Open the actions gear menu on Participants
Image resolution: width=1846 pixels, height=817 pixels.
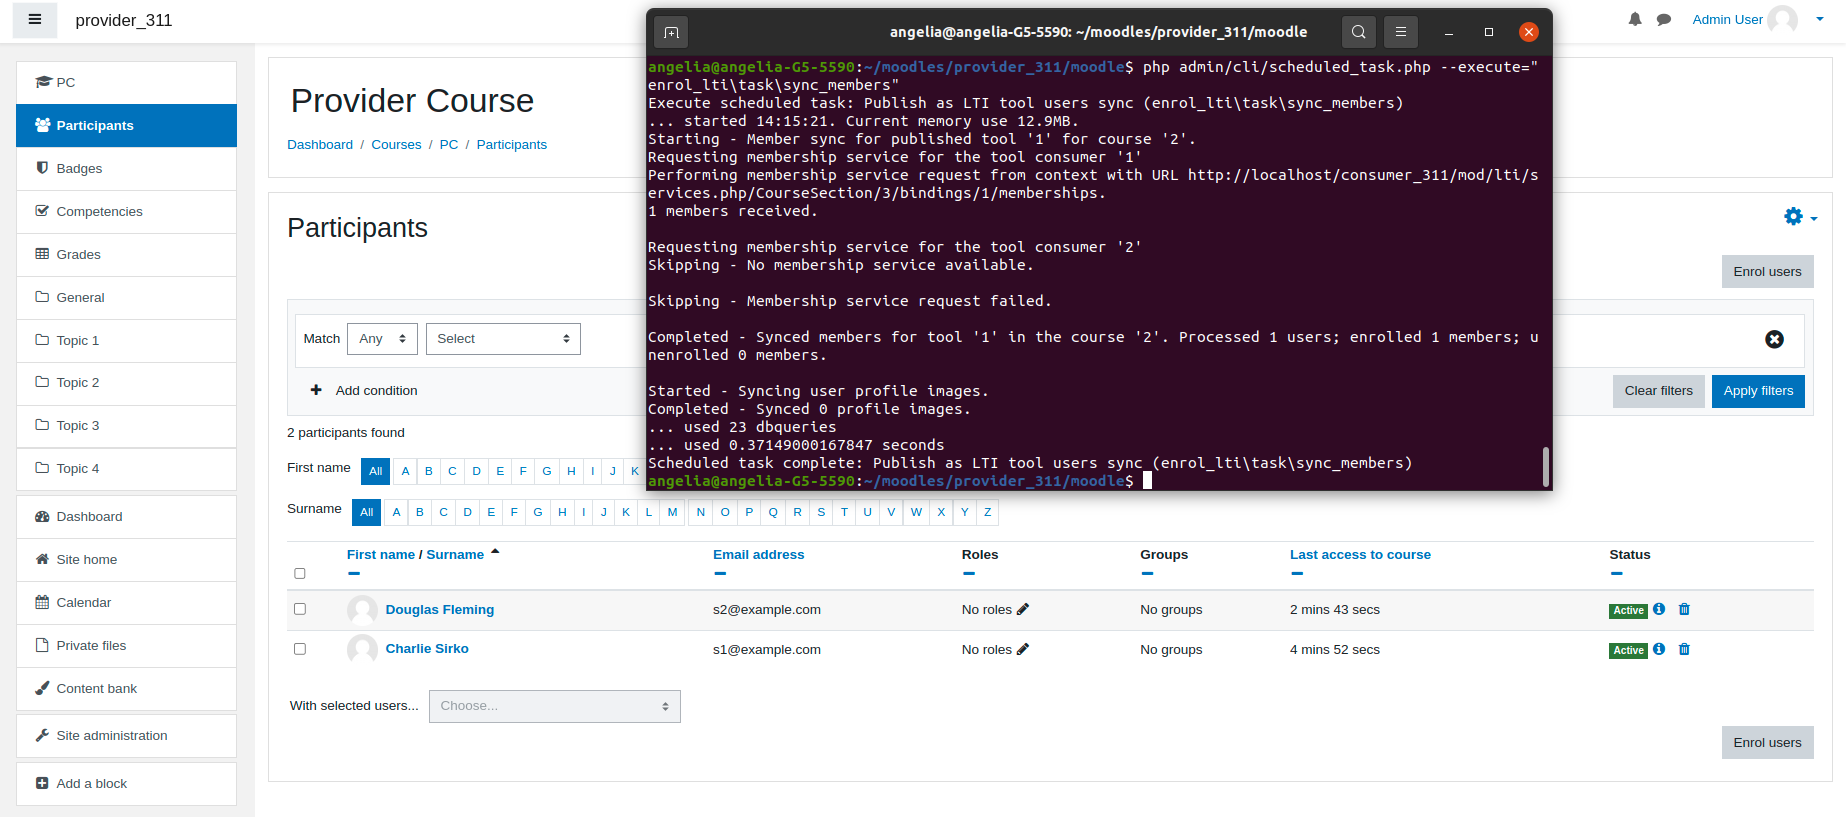[1800, 217]
